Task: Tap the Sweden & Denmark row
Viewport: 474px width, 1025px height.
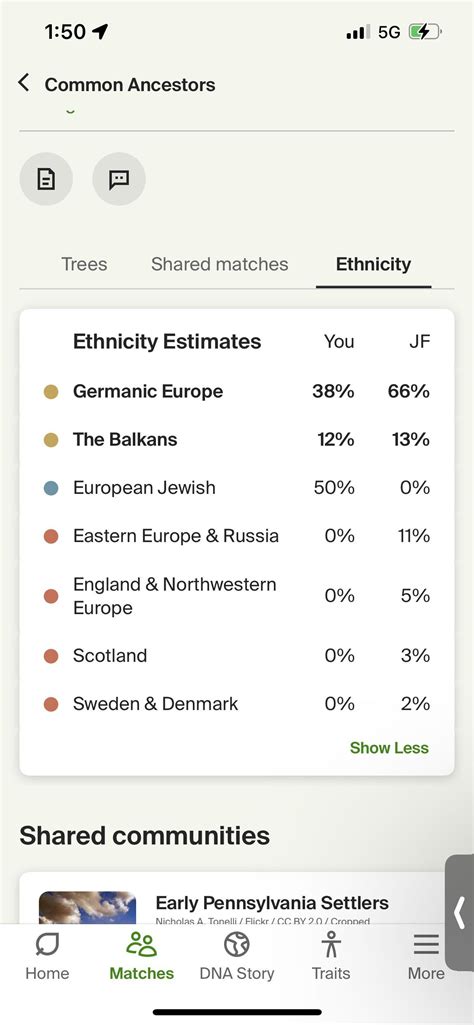Action: click(237, 704)
